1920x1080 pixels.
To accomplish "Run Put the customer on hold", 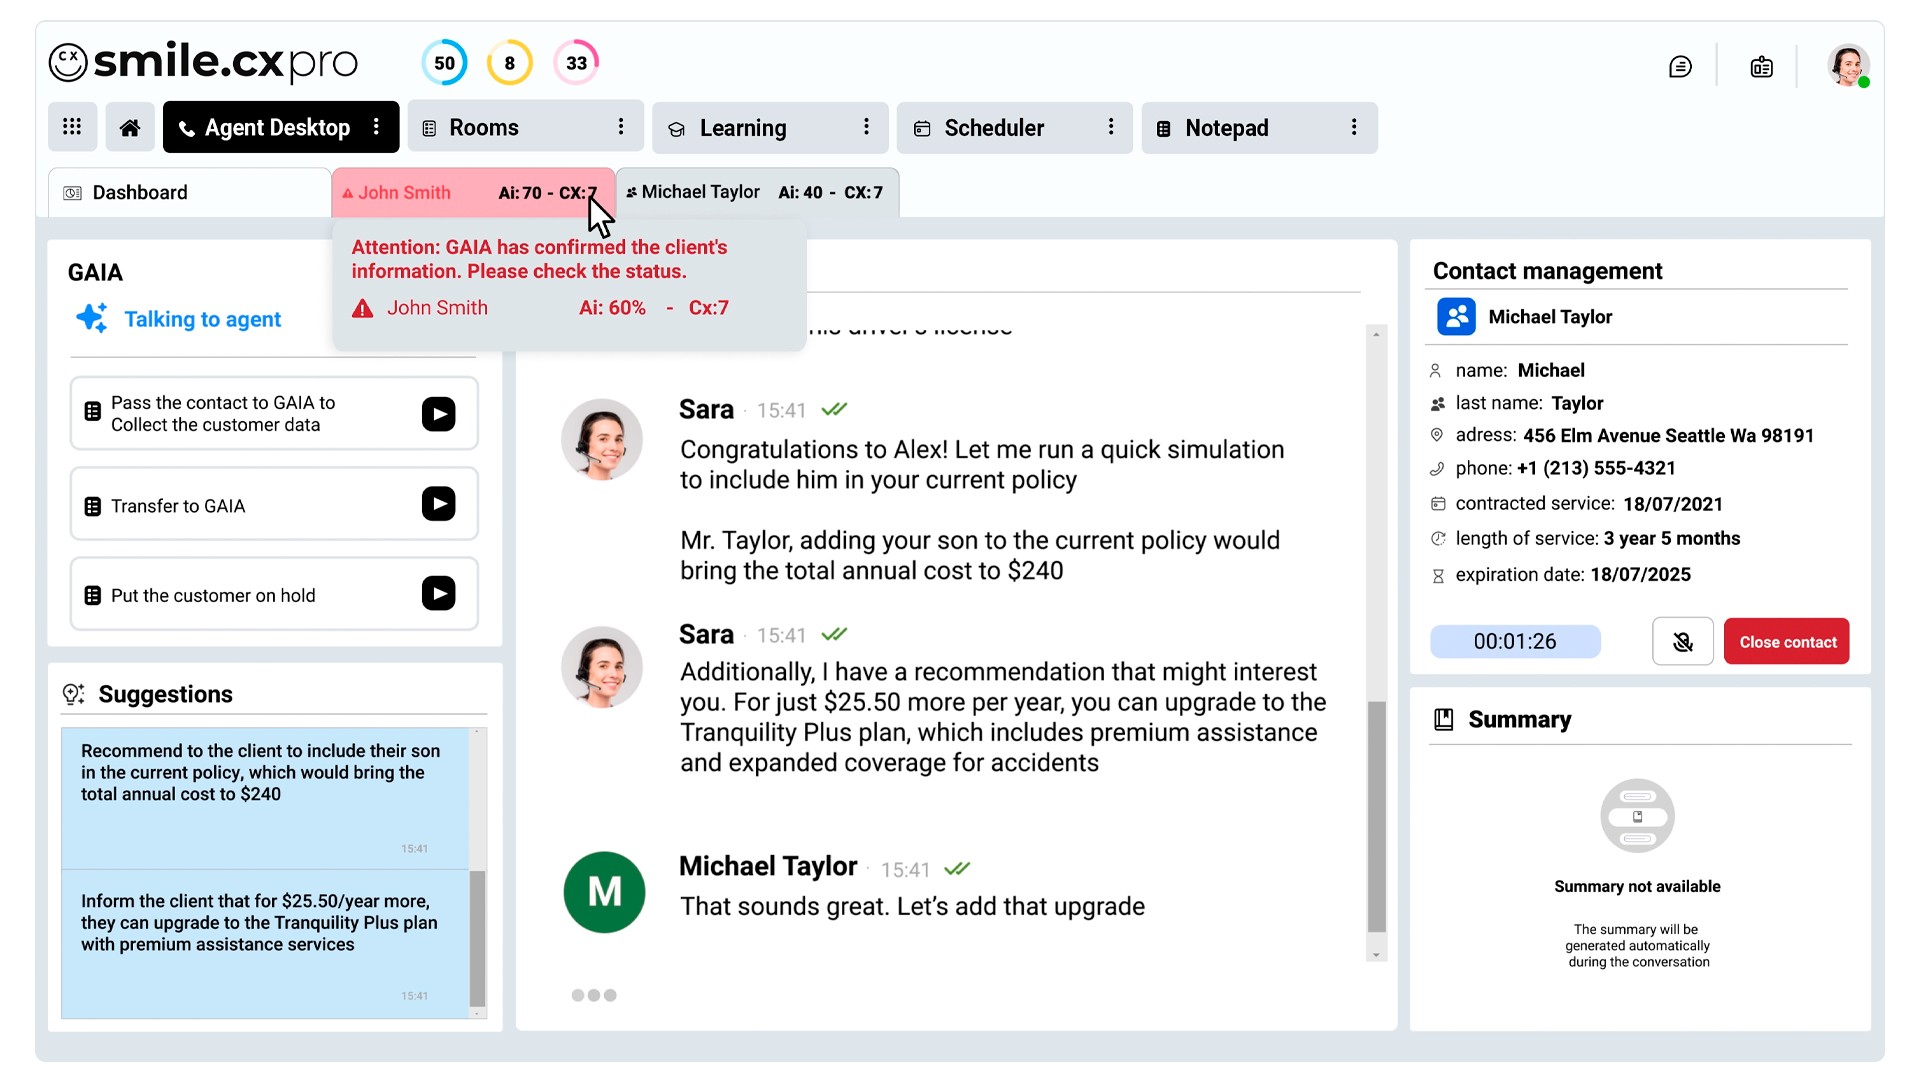I will [x=438, y=594].
